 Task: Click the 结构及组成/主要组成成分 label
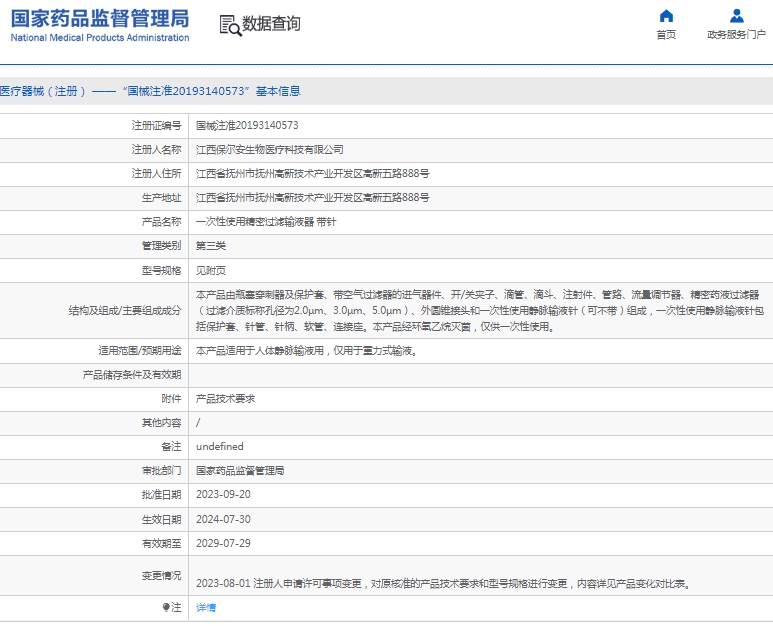coord(125,311)
